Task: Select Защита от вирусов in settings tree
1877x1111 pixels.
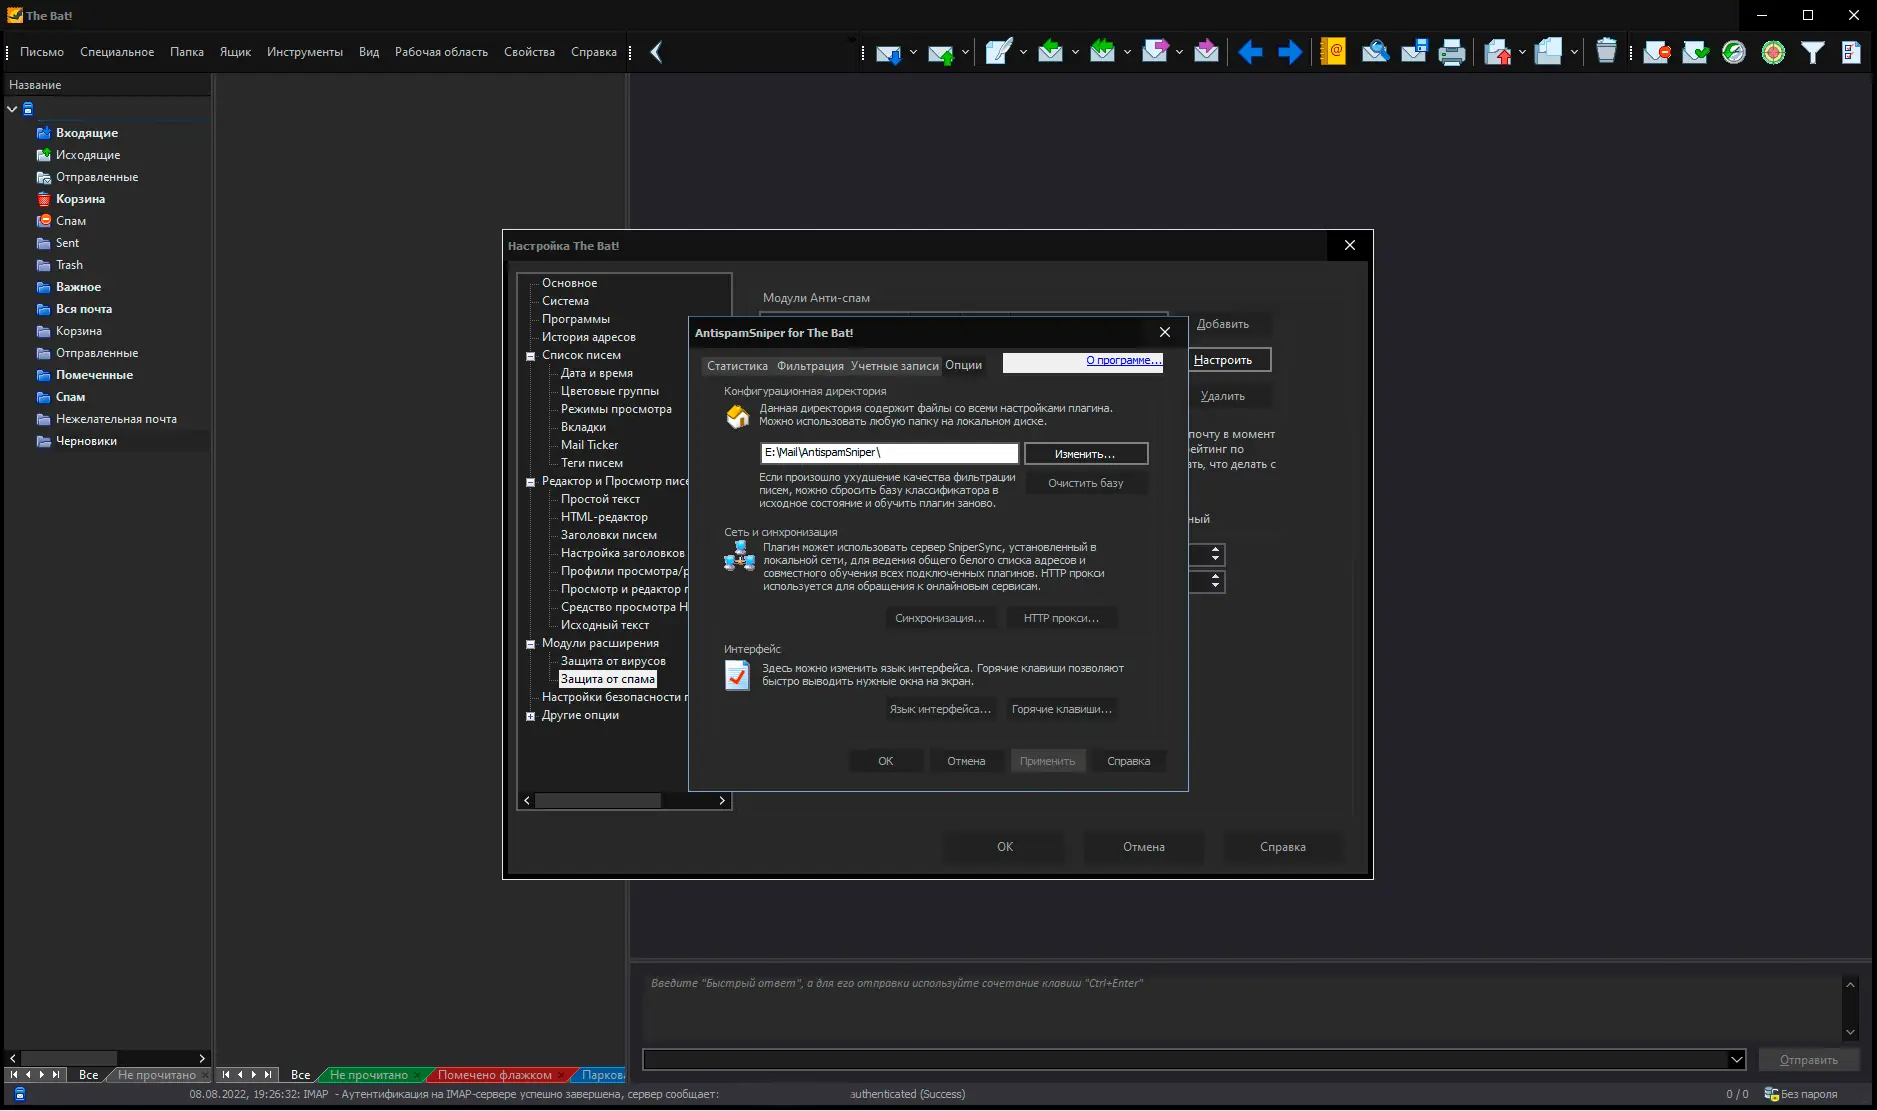Action: [613, 661]
